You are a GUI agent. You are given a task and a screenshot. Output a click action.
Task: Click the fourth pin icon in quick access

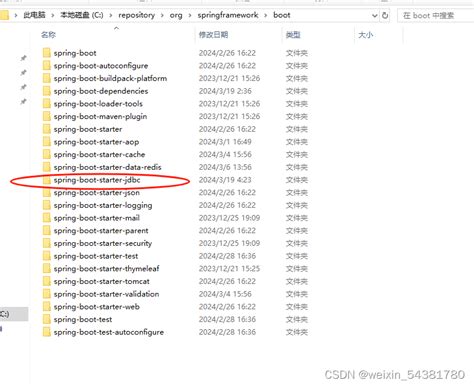click(x=23, y=101)
